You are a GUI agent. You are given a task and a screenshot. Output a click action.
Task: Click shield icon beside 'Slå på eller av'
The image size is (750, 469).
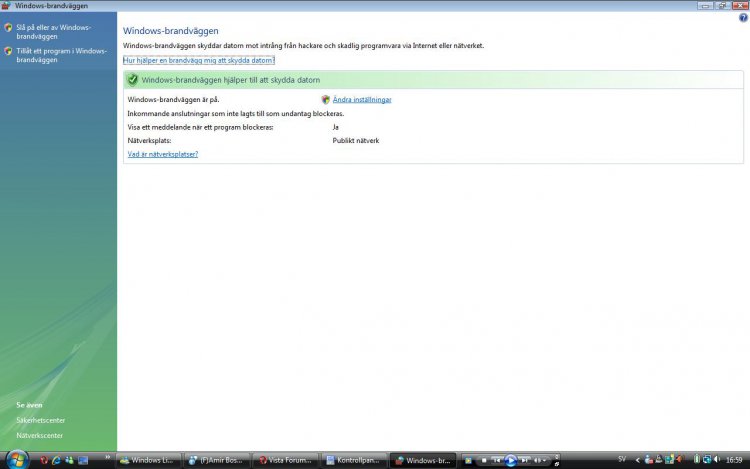(8, 28)
